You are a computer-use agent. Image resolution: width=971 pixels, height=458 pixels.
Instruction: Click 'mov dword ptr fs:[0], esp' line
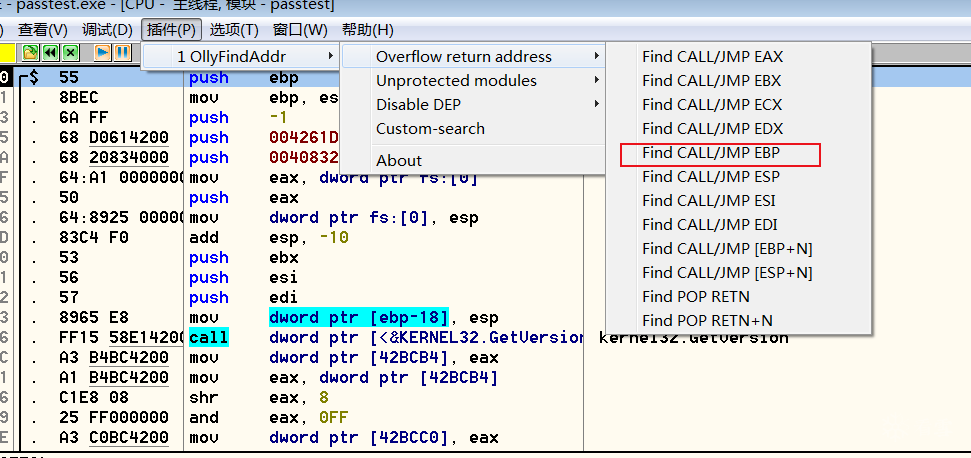pyautogui.click(x=334, y=218)
